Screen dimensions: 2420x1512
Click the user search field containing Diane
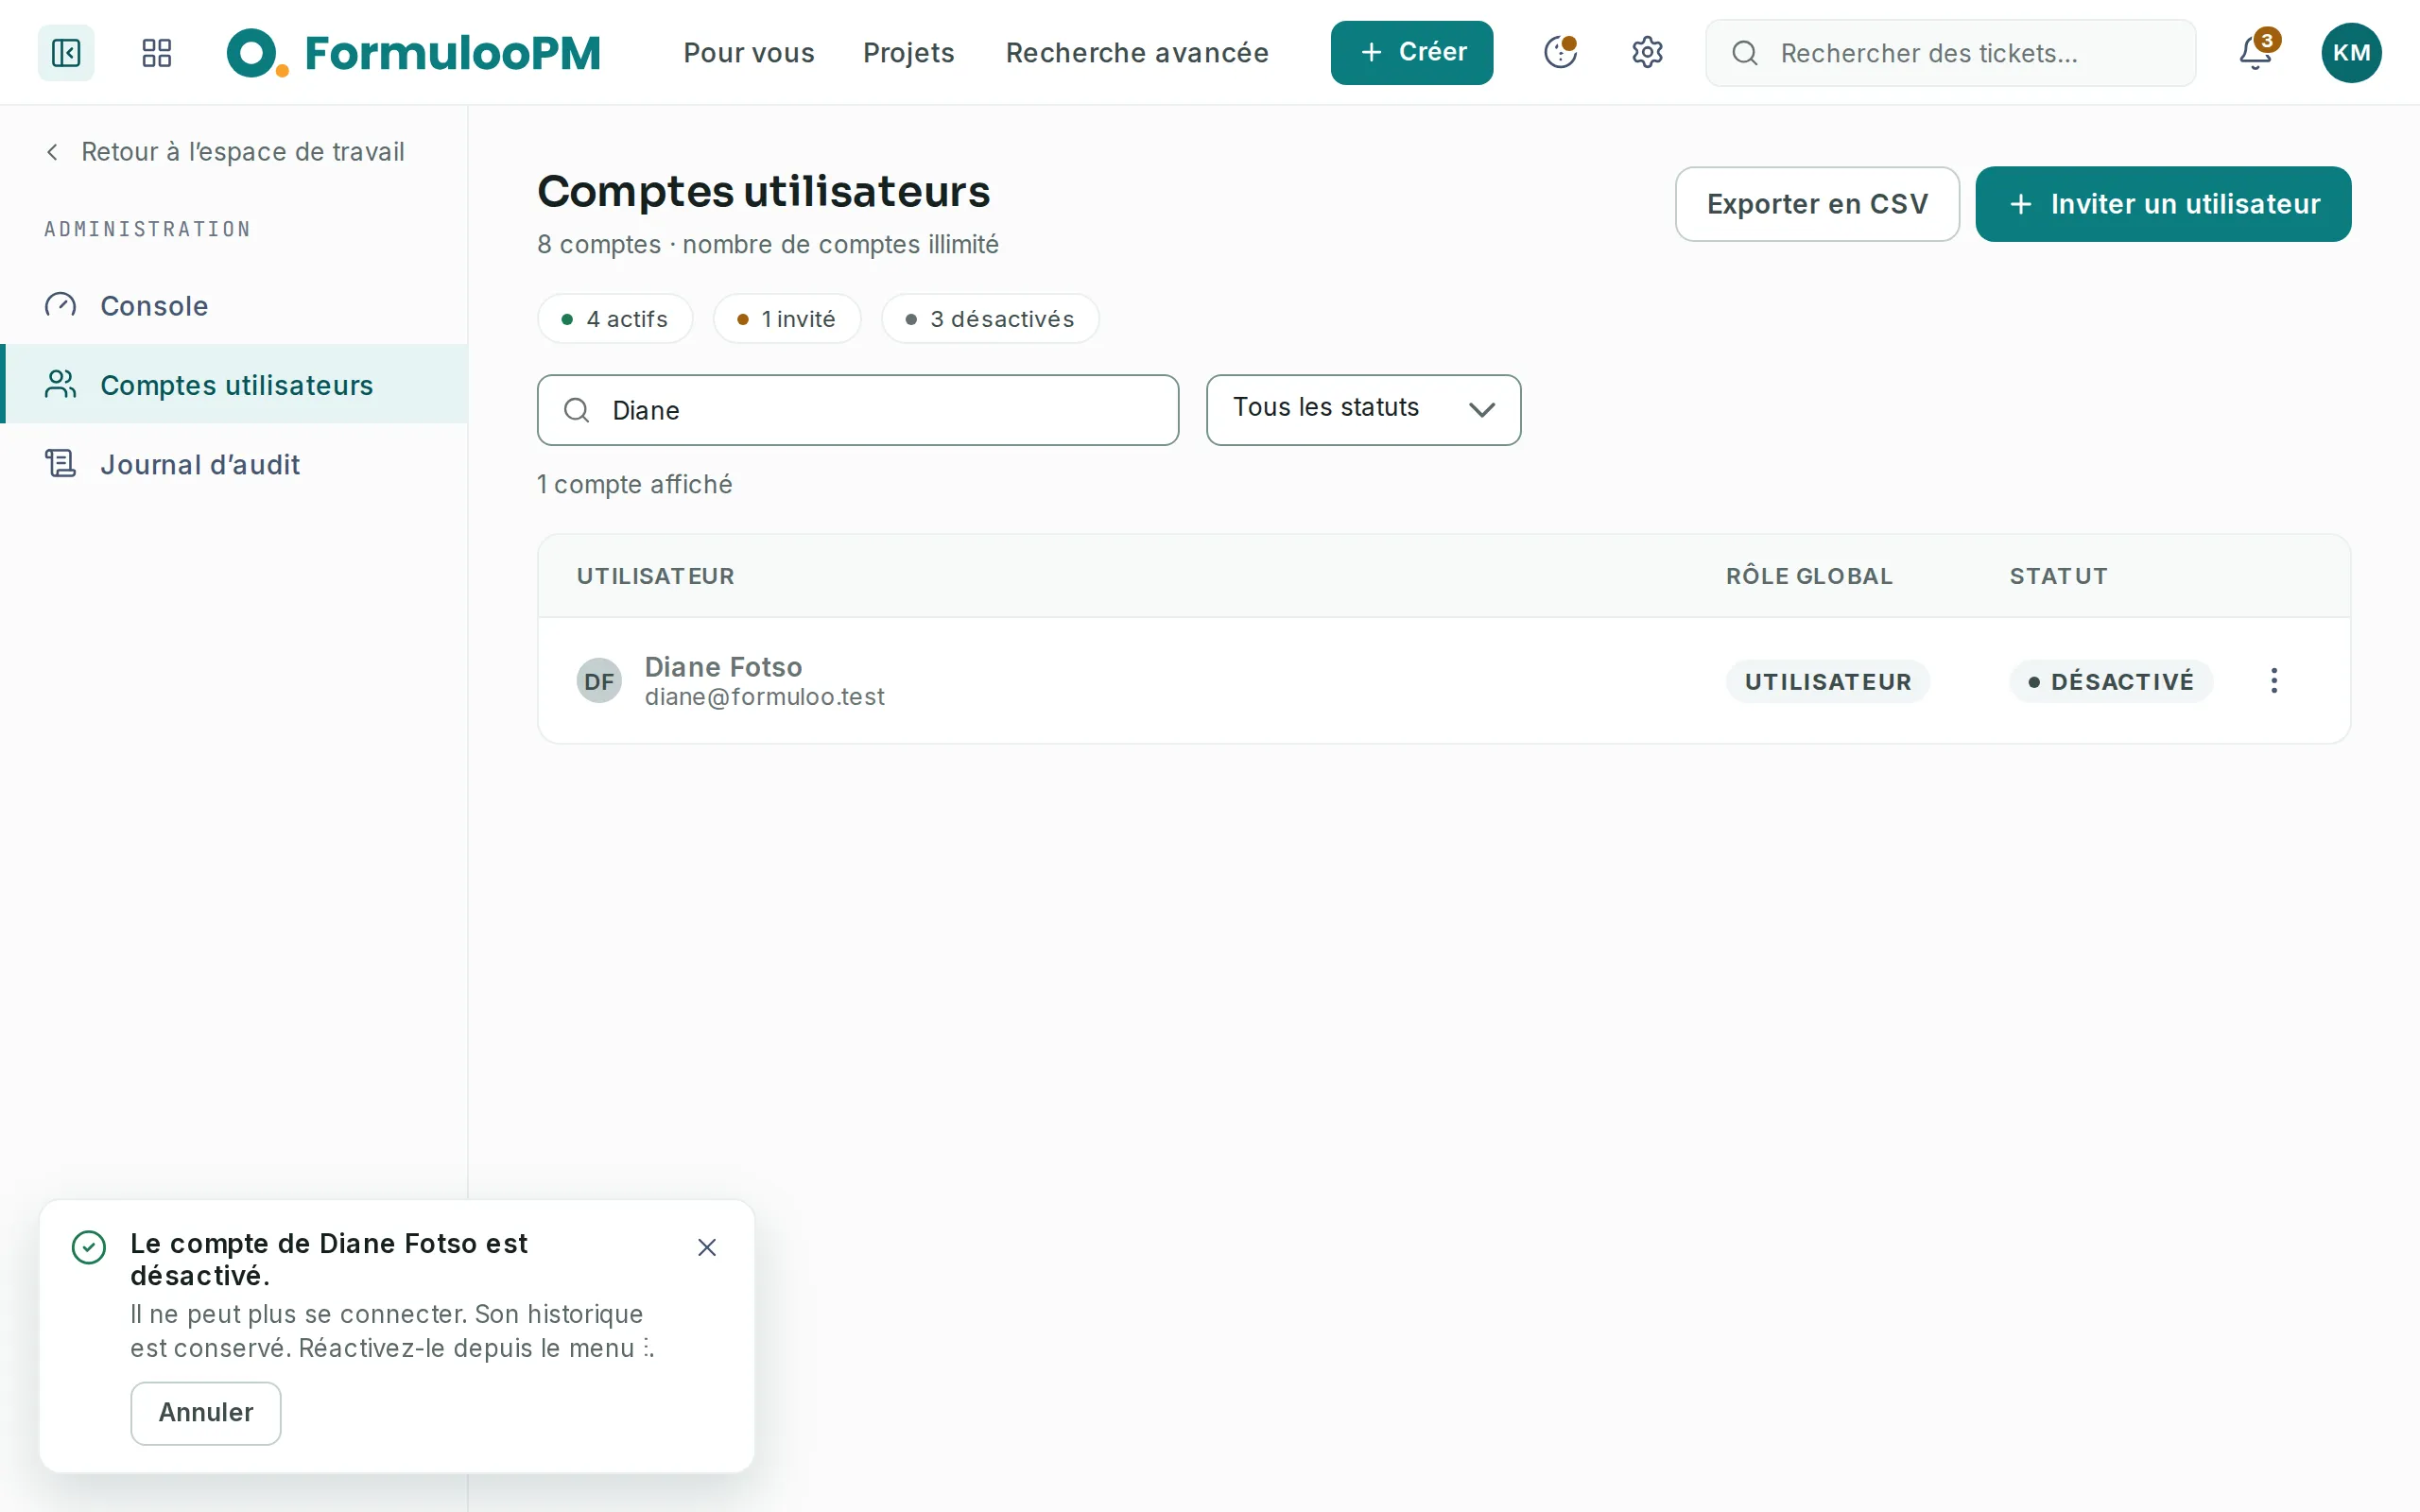click(x=858, y=410)
